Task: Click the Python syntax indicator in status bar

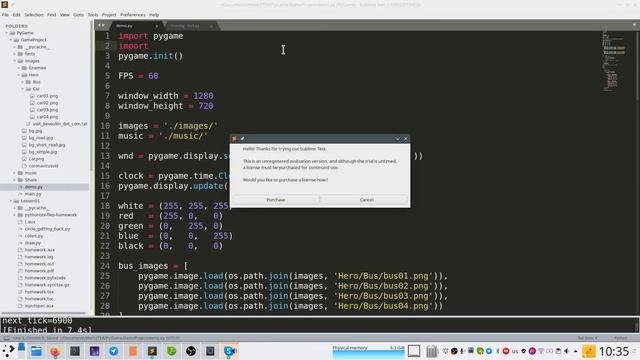Action: [620, 338]
